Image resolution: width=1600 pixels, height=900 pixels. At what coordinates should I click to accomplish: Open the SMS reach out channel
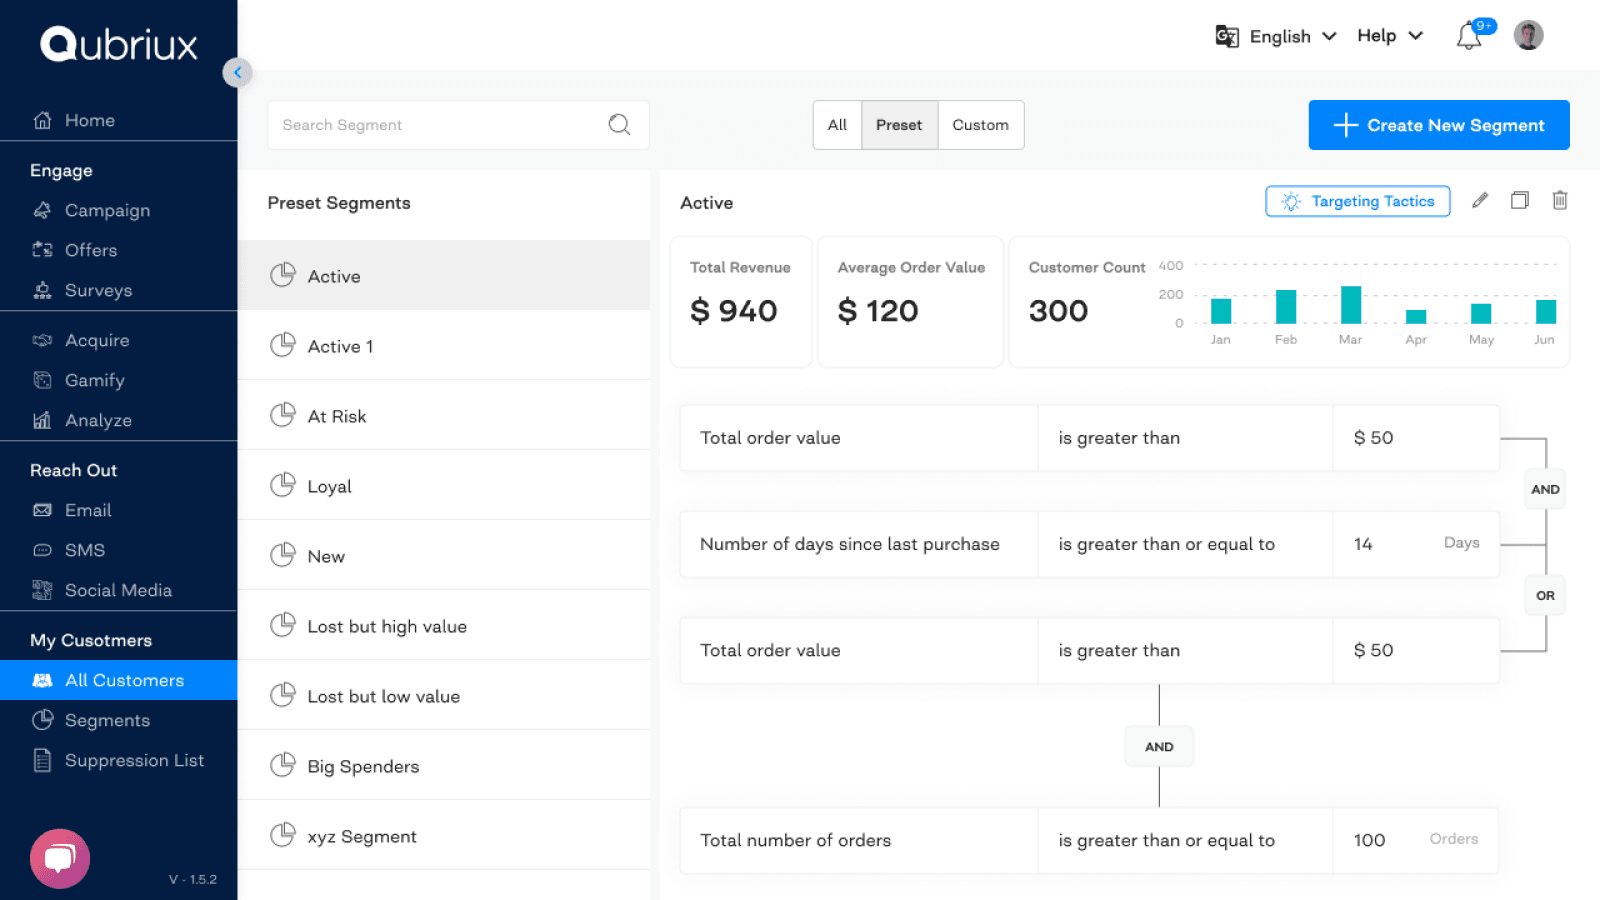coord(84,550)
